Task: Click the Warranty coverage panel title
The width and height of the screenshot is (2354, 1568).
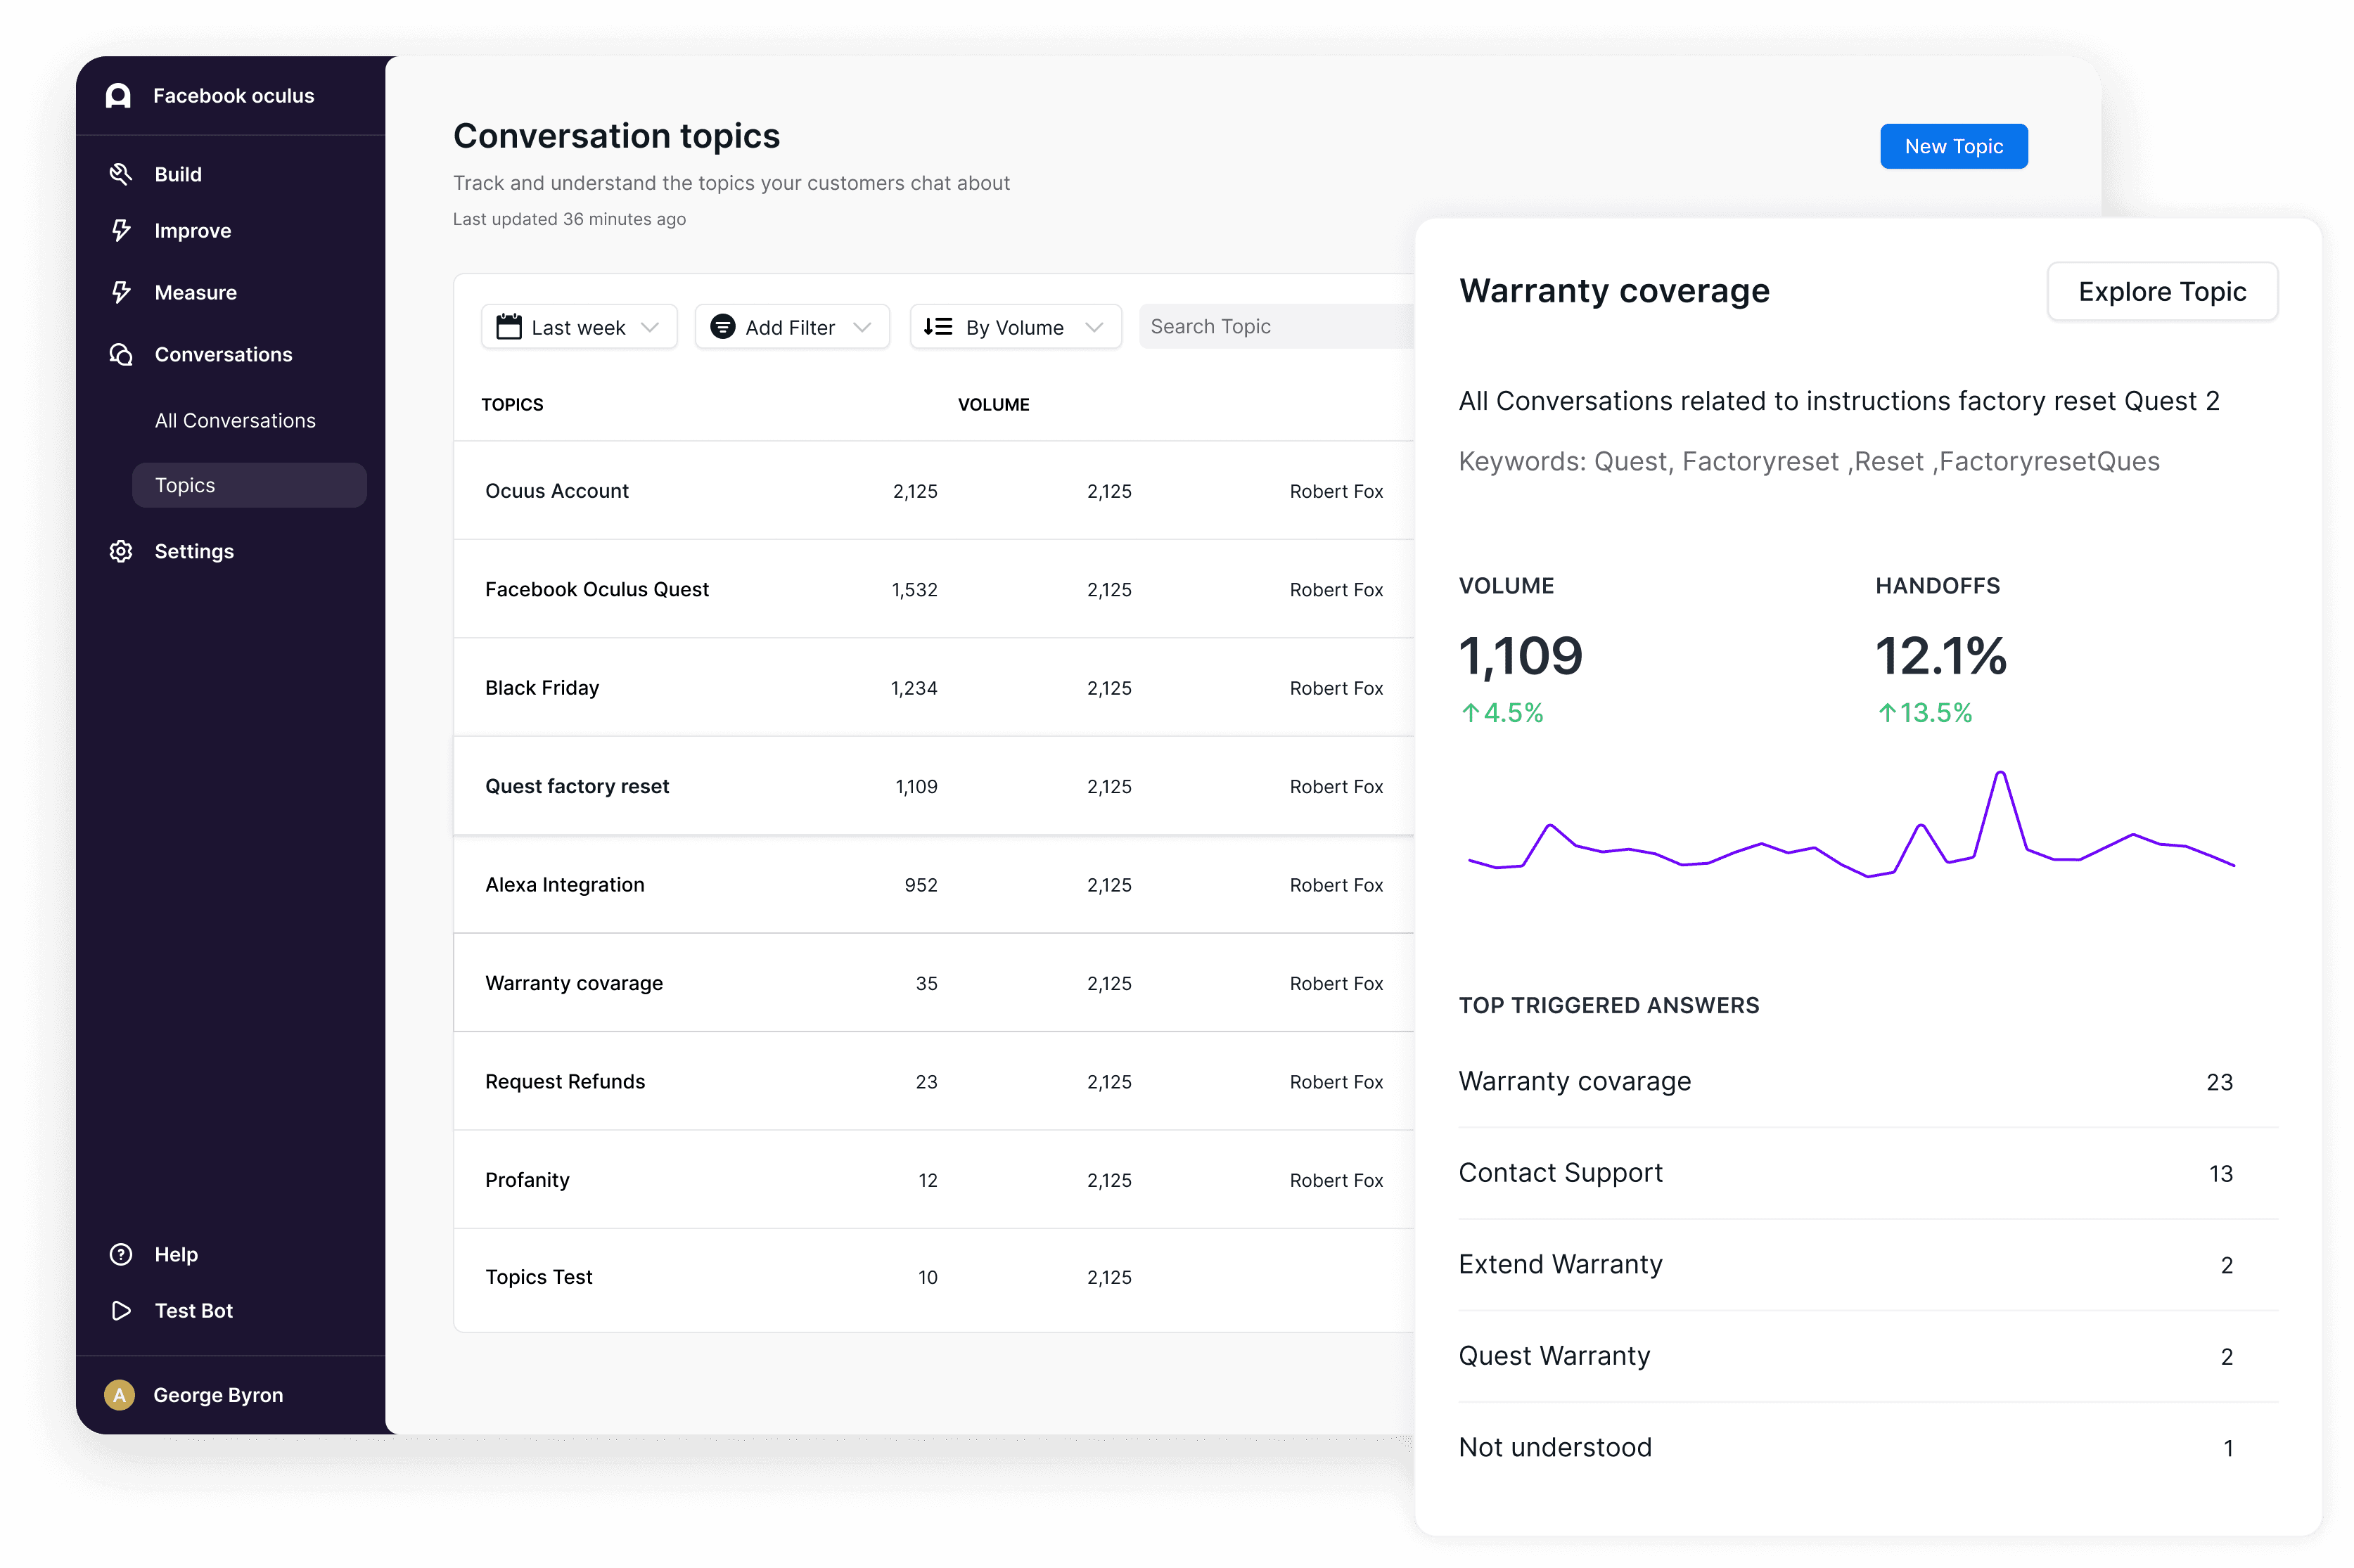Action: click(x=1614, y=291)
